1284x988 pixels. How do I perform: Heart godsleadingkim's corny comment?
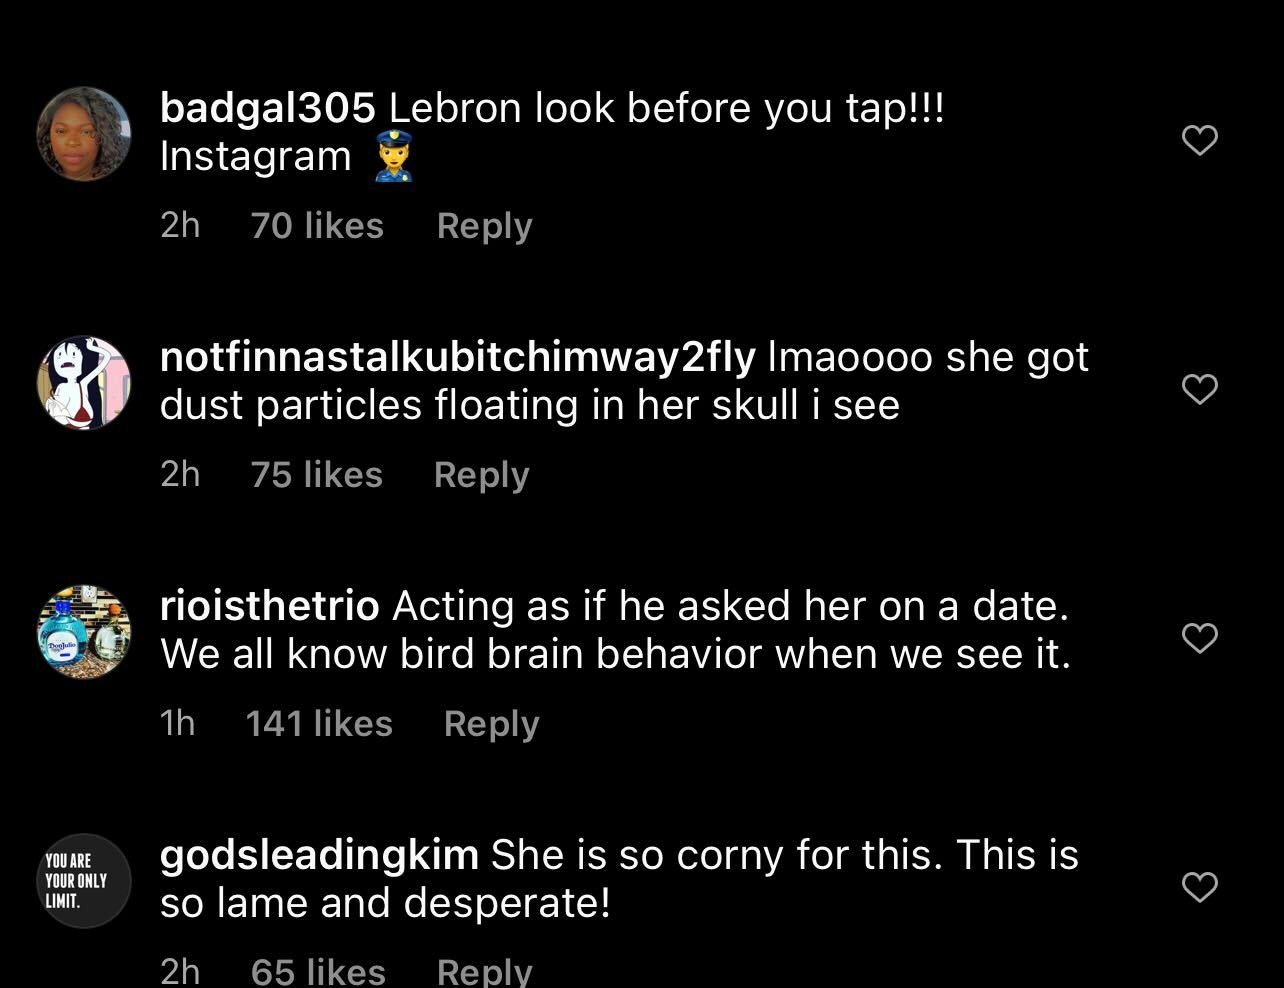tap(1200, 886)
